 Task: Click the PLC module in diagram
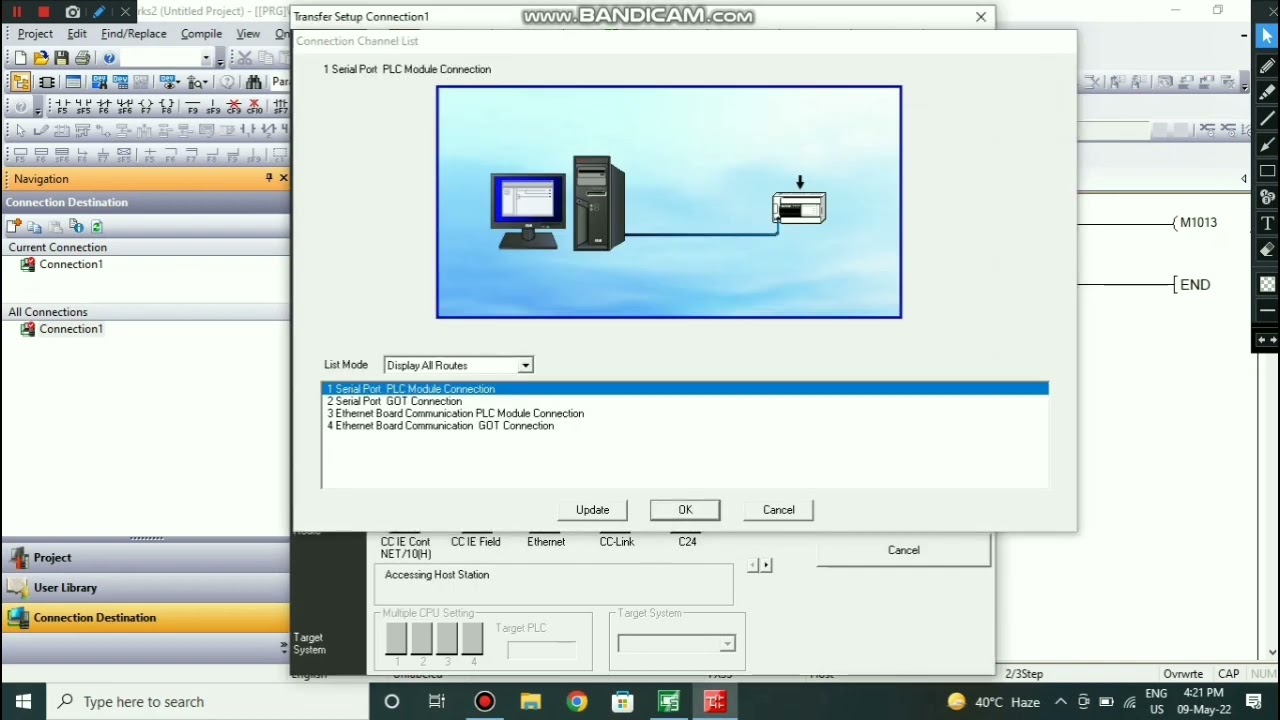(800, 209)
